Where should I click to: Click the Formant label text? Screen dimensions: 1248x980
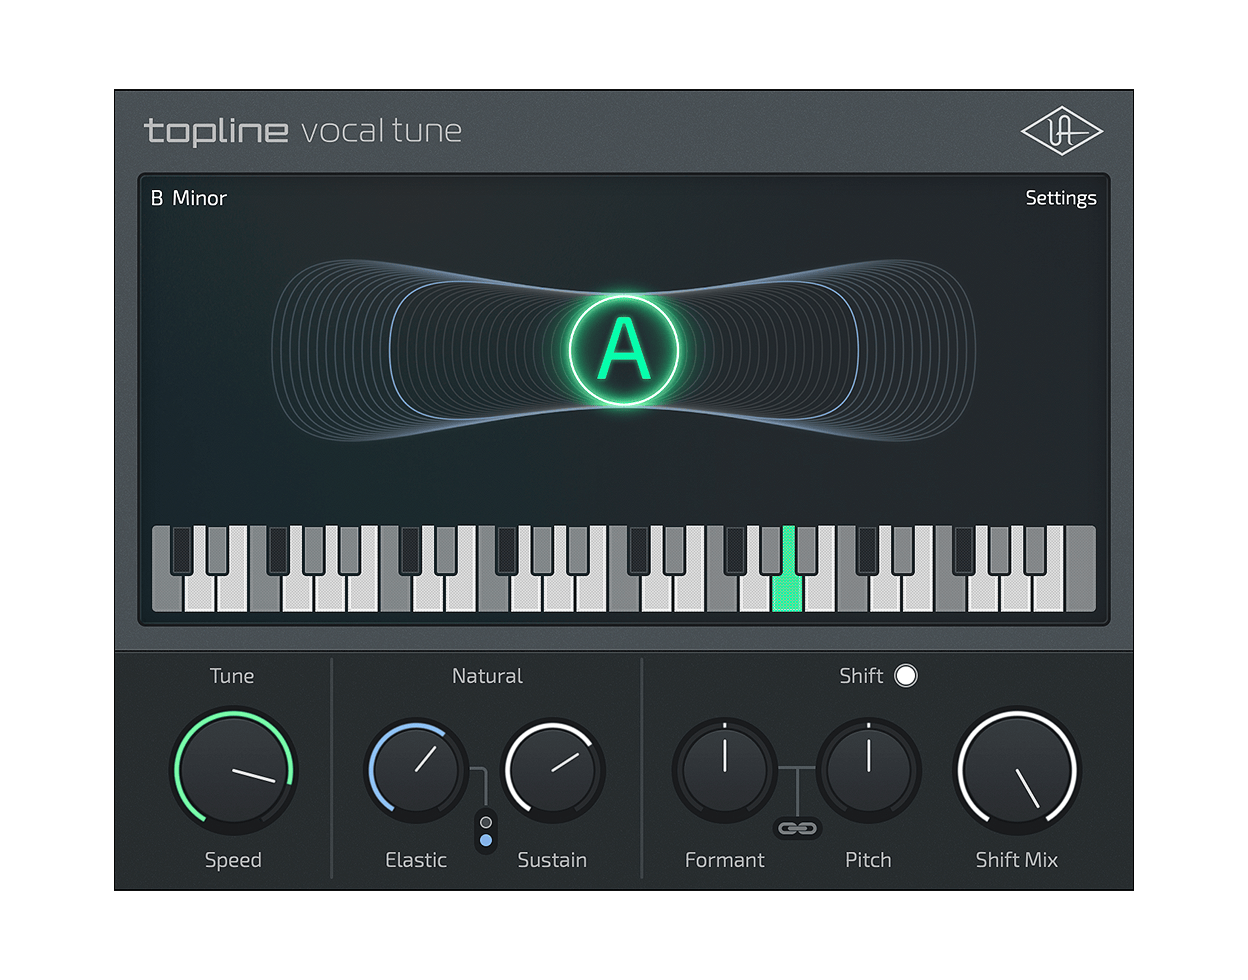point(725,860)
